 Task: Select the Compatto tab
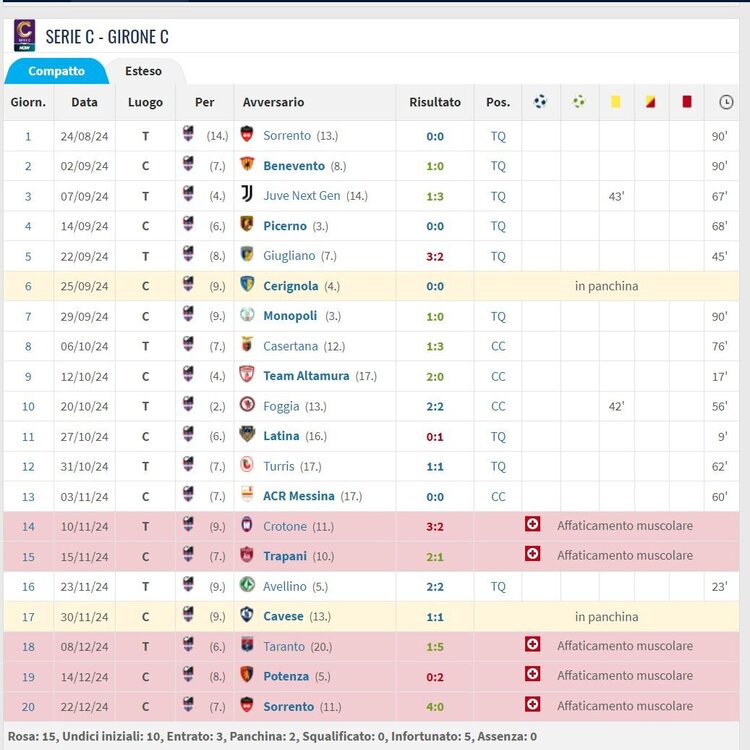coord(56,71)
